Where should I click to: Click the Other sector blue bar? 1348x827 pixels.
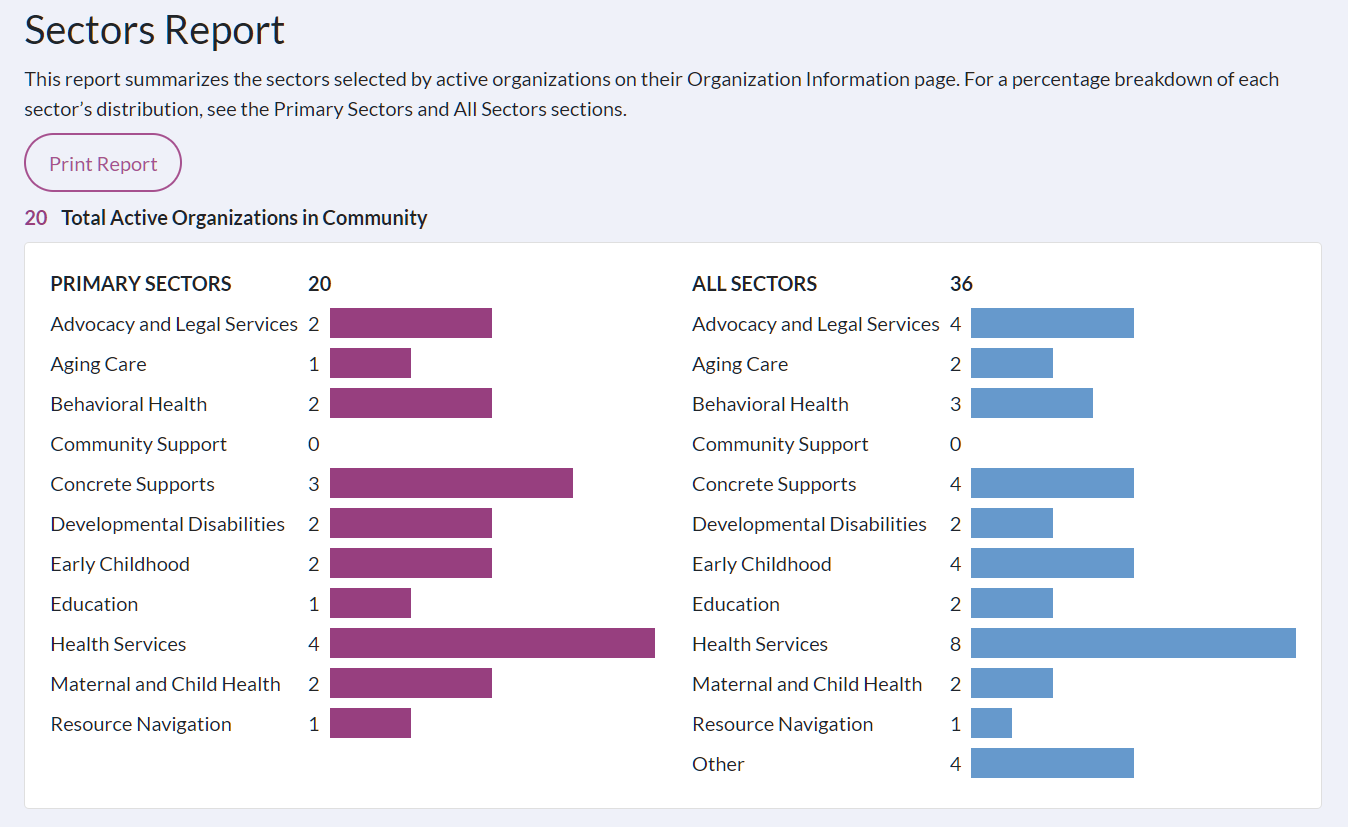click(1052, 763)
